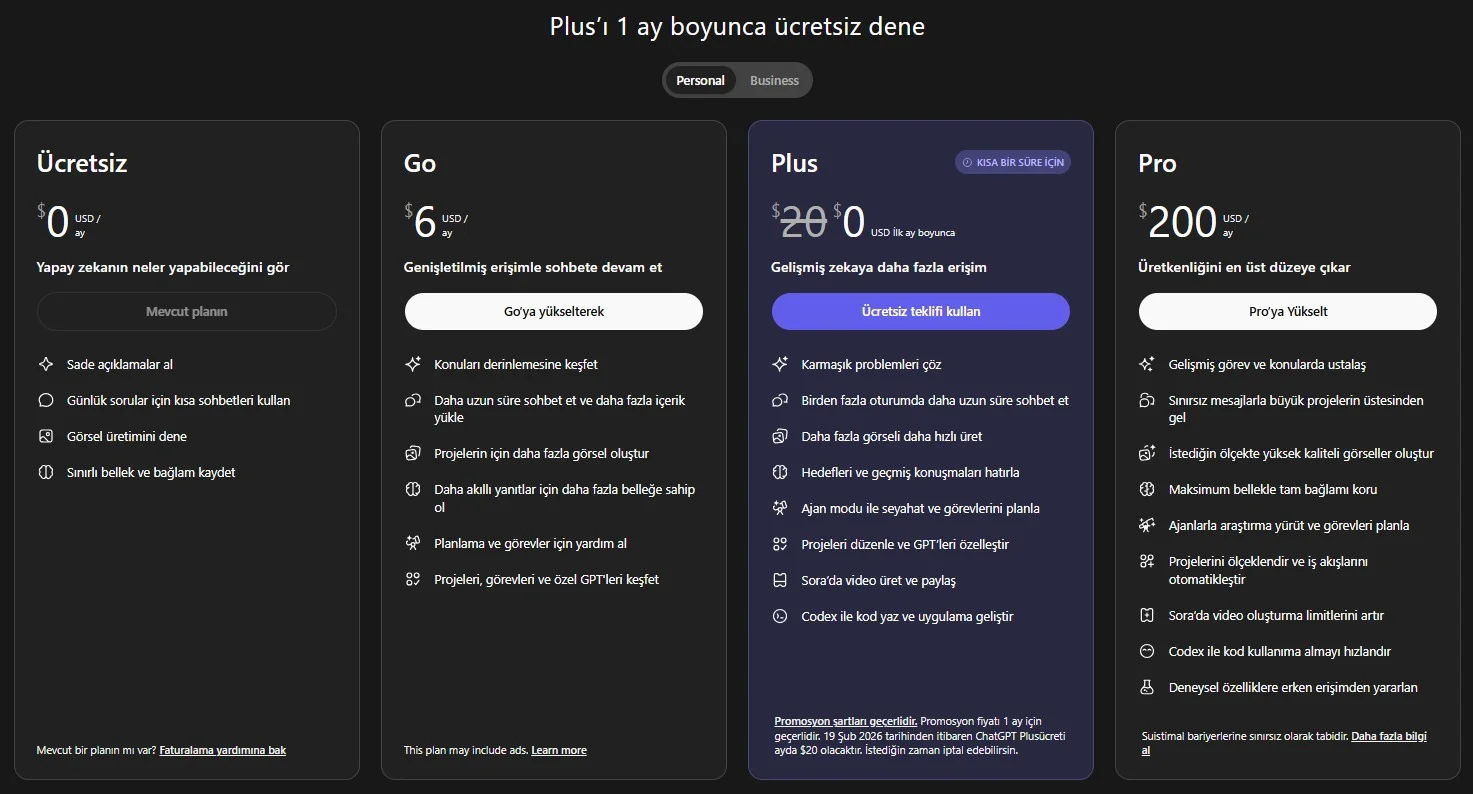Click flask icon beside Deneysel özelliklere

tap(1148, 688)
